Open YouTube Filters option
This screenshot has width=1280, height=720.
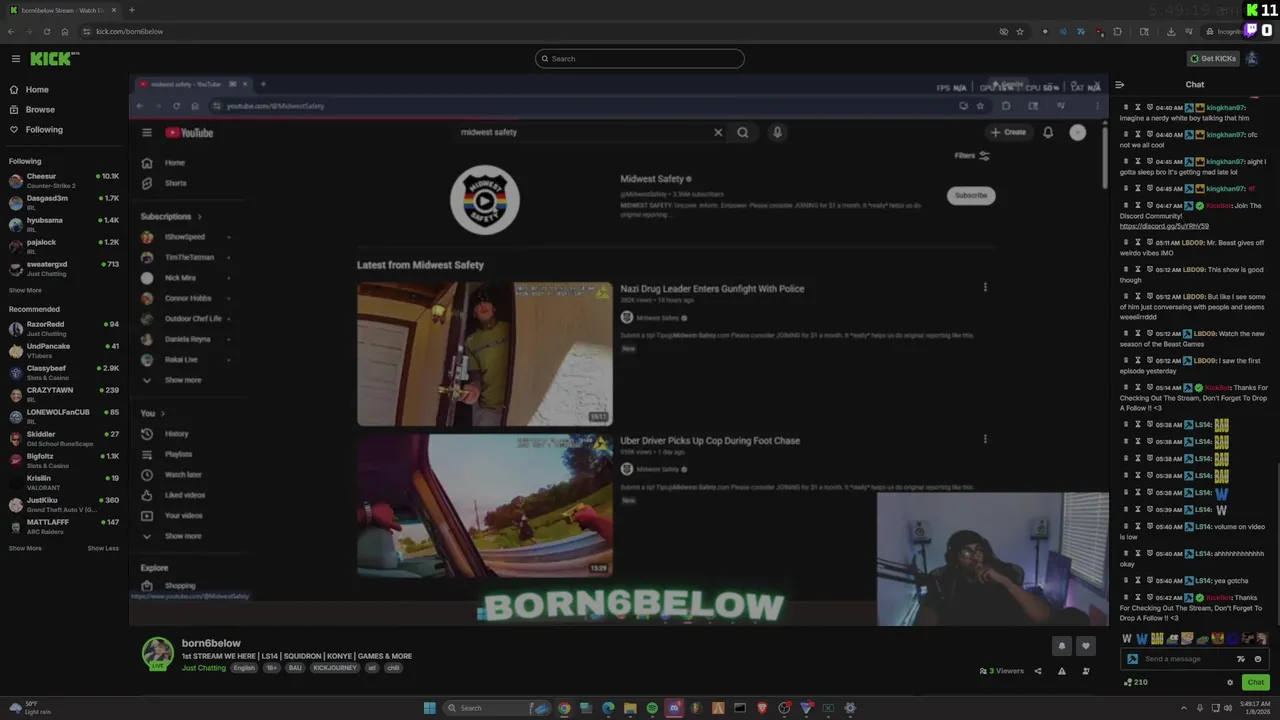pos(972,156)
